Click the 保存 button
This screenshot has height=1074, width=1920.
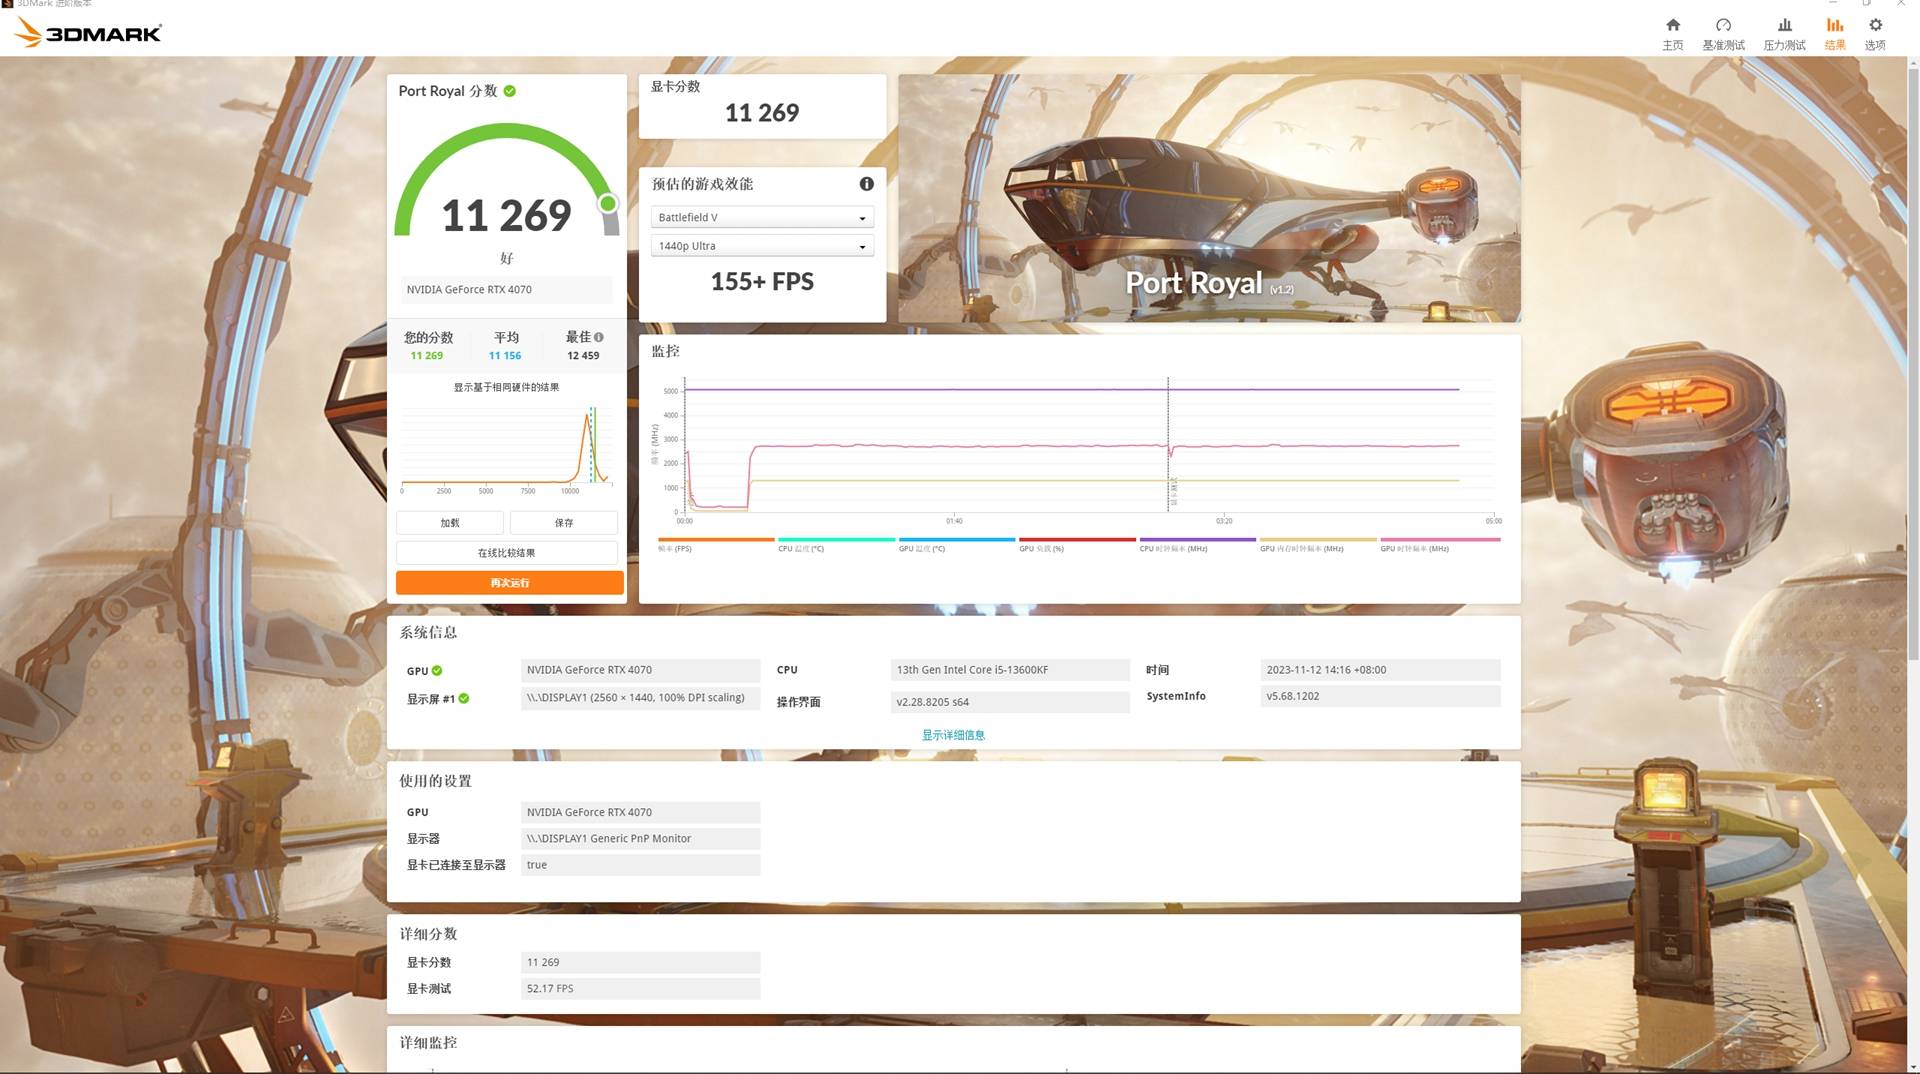[x=564, y=523]
